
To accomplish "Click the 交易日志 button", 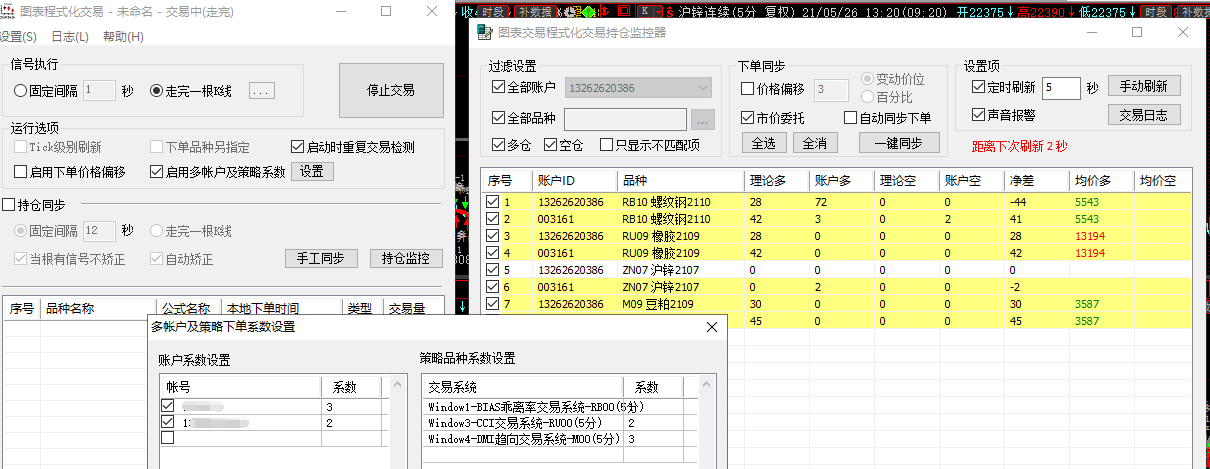I will (x=1143, y=115).
